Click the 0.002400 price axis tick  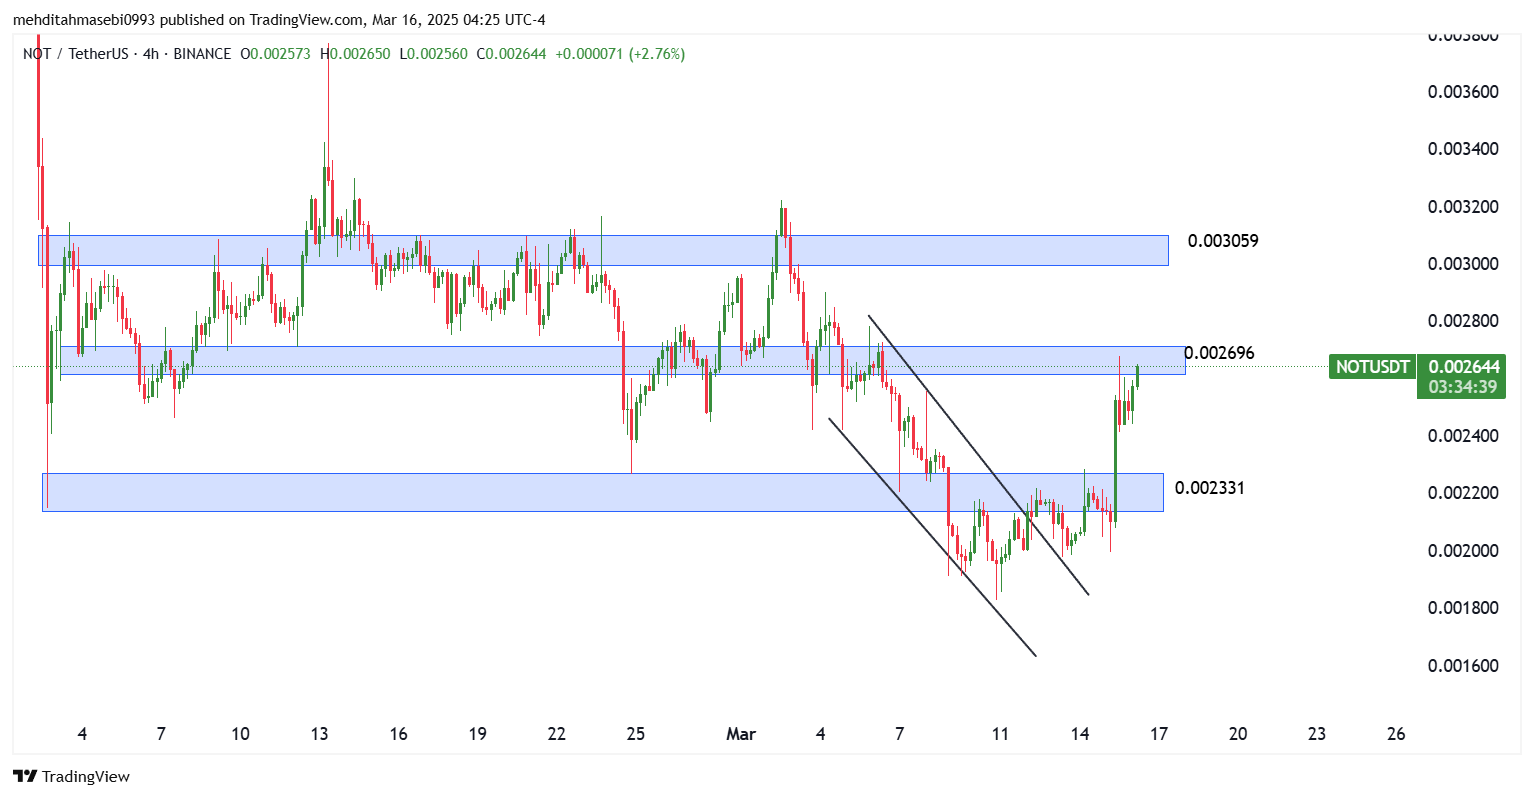(1463, 436)
